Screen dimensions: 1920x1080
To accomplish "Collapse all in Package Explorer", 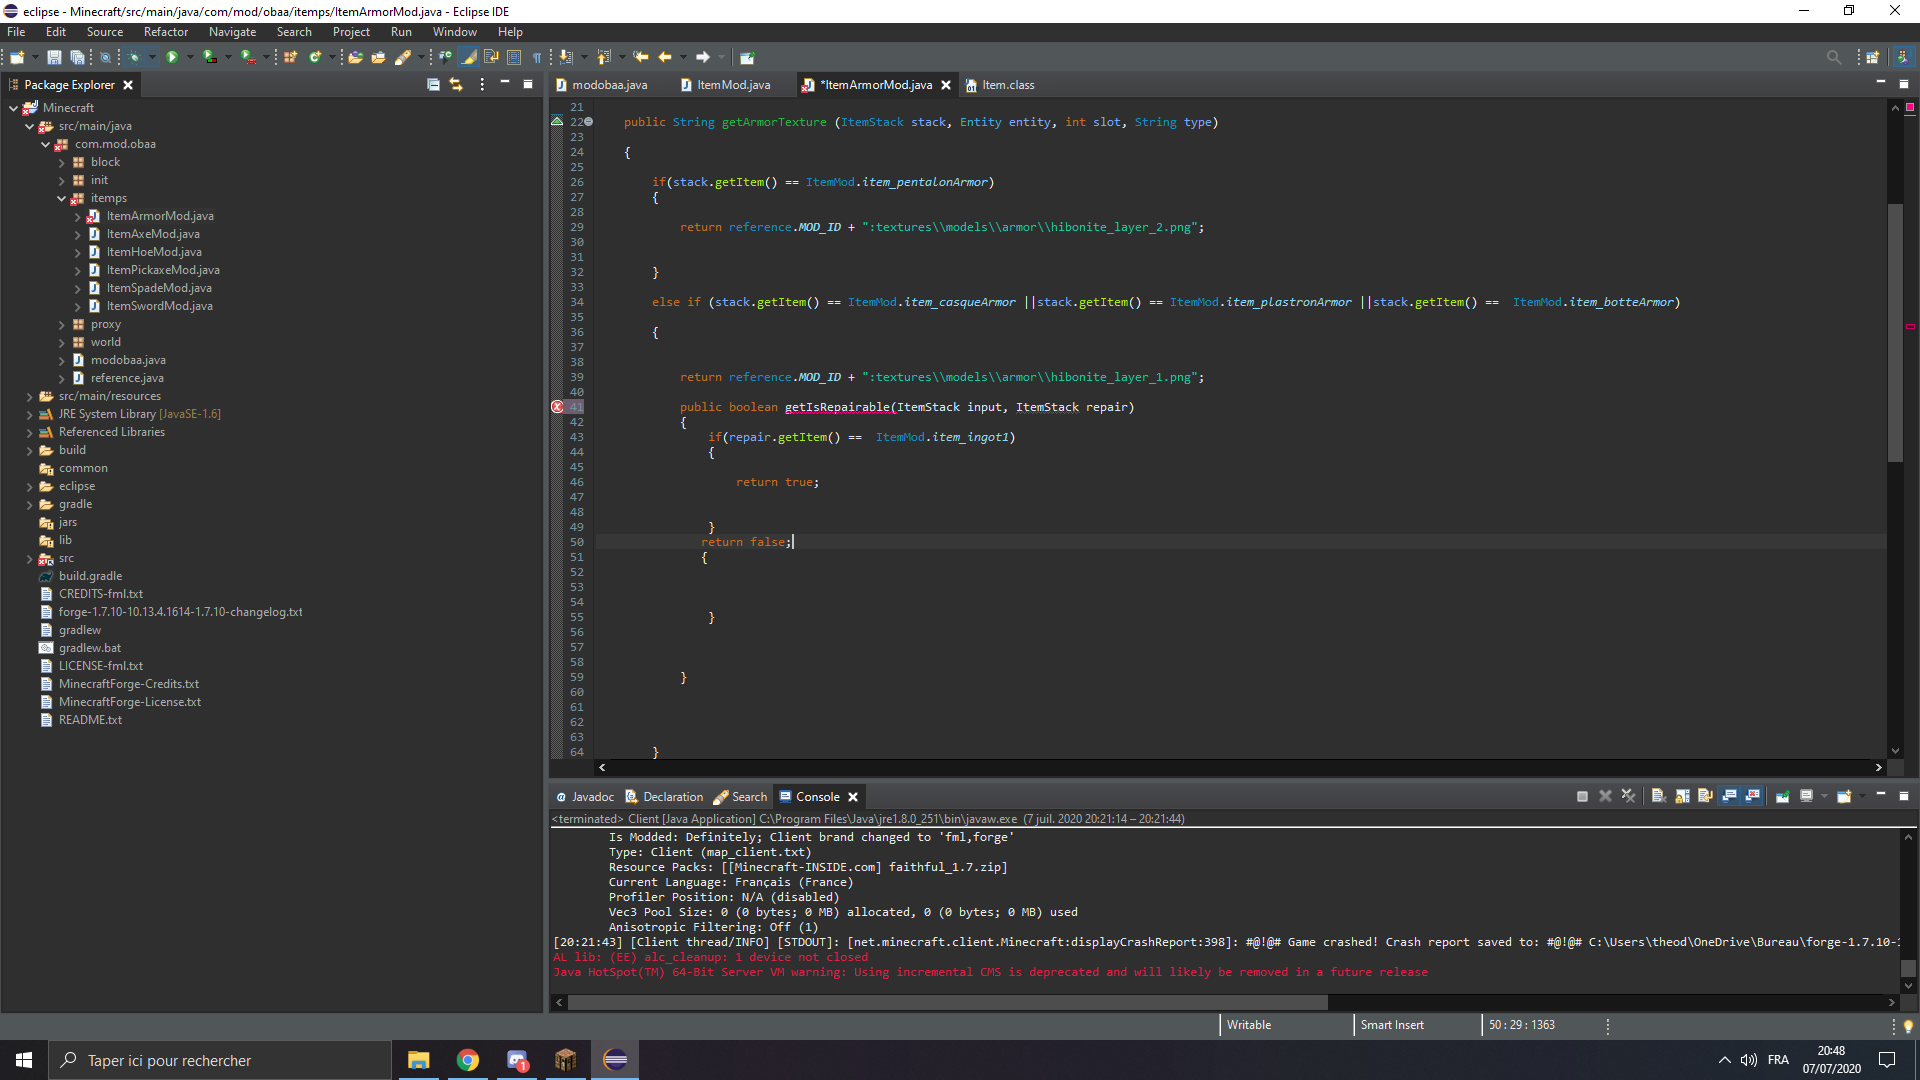I will 433,85.
